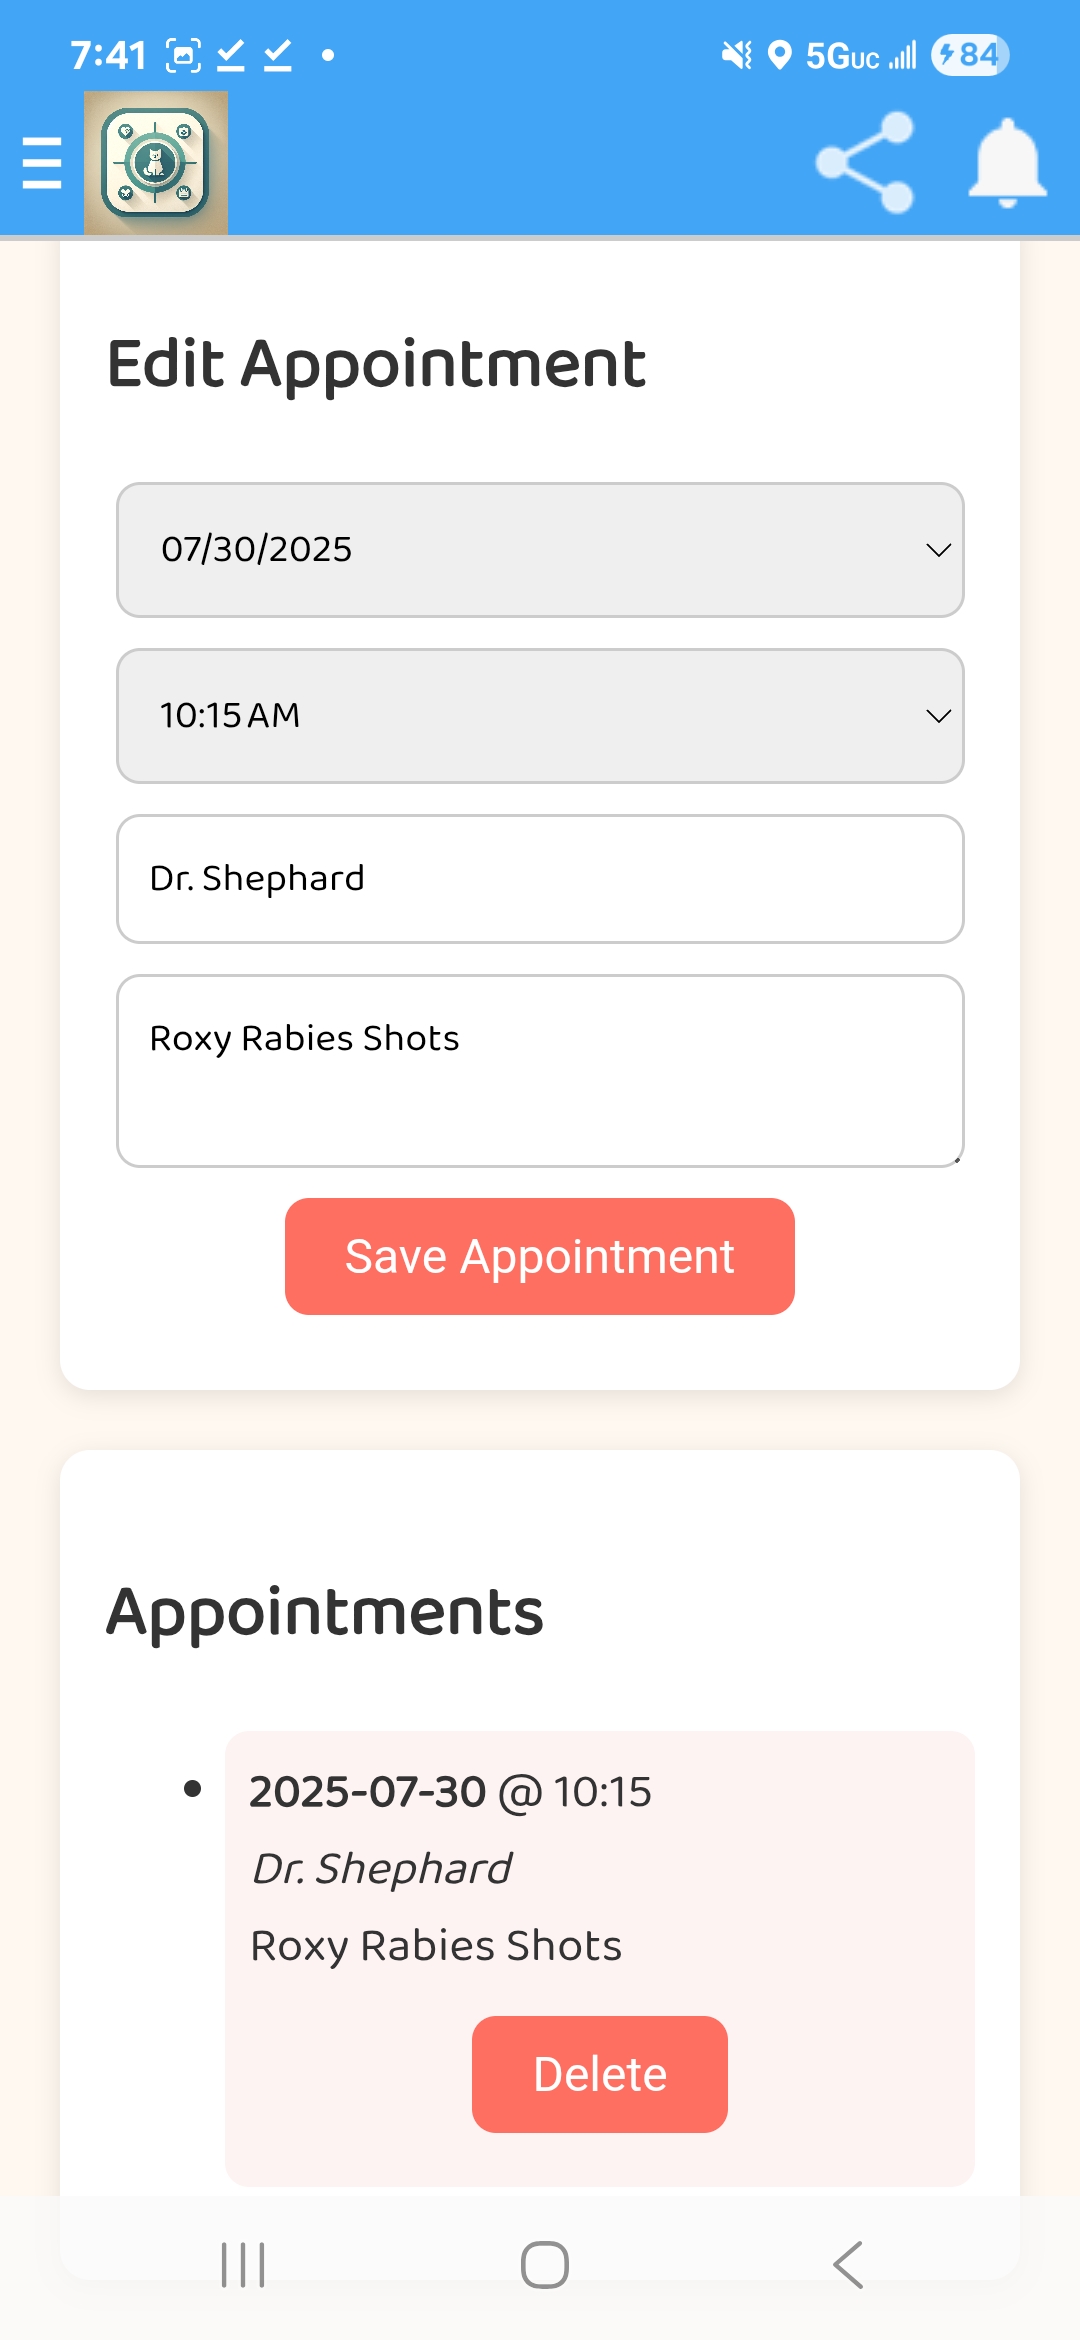Screen dimensions: 1080x2340
Task: Click the Dr. Shephard vet name field
Action: (540, 879)
